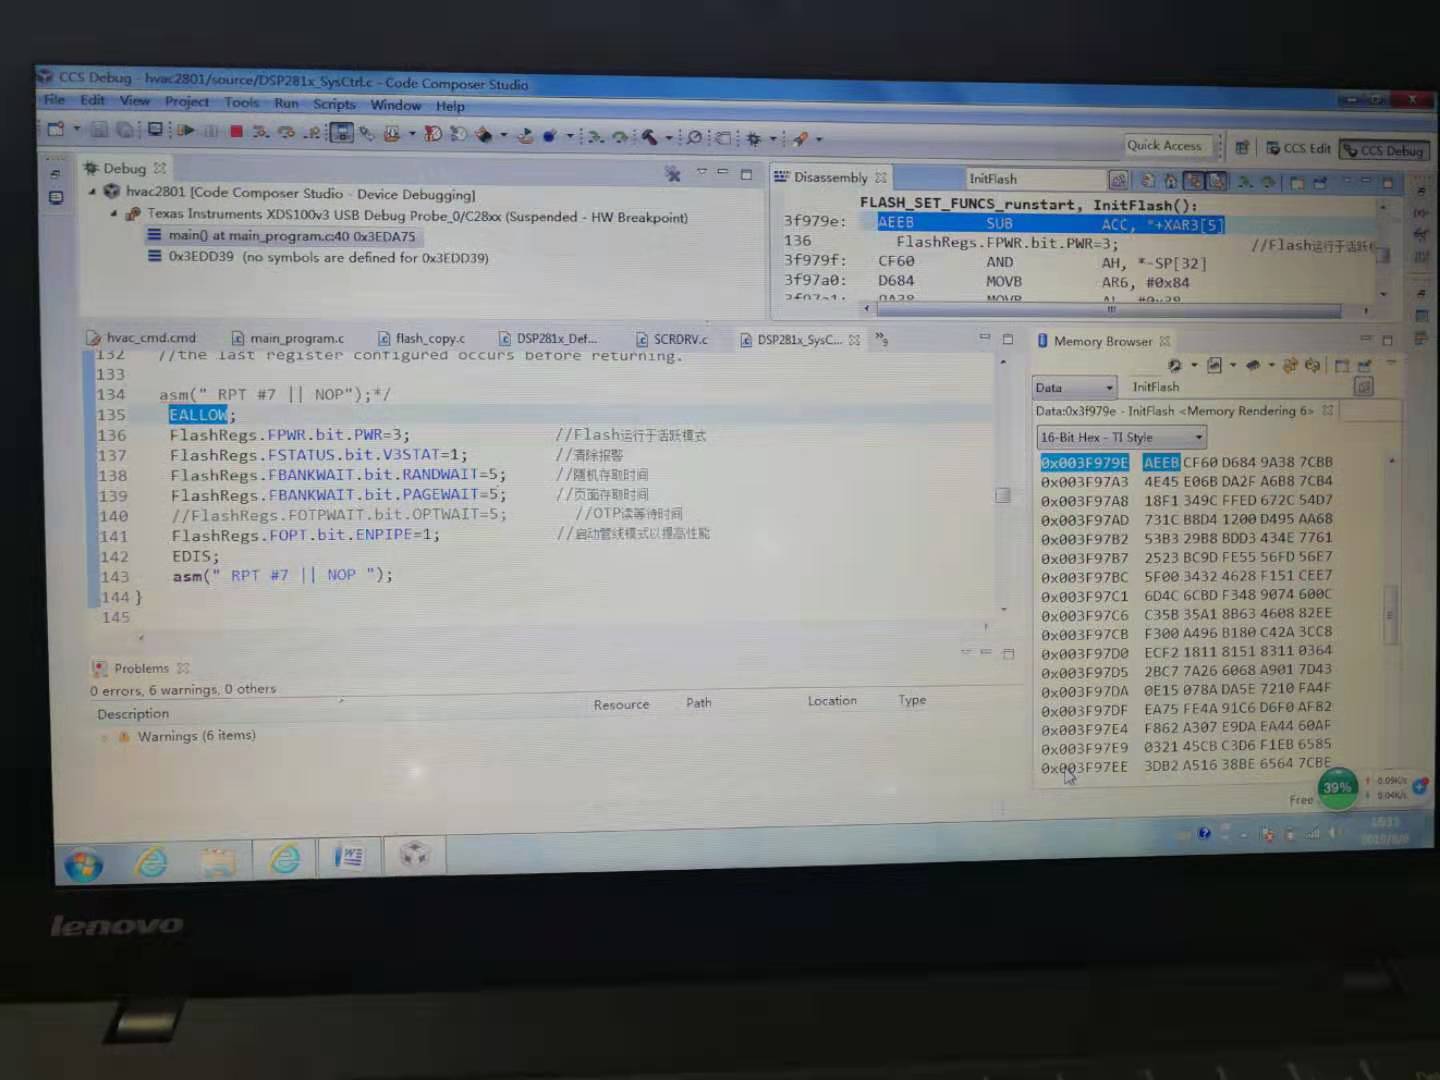The width and height of the screenshot is (1440, 1080).
Task: Click the Memory Browser InitFlash address field
Action: (x=1238, y=387)
